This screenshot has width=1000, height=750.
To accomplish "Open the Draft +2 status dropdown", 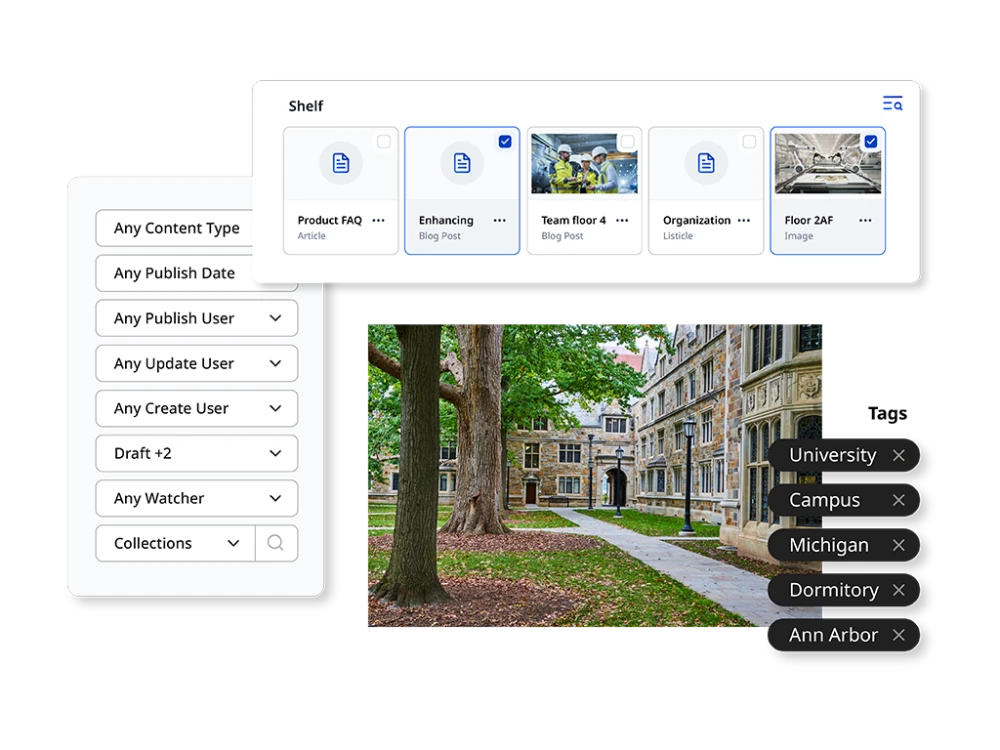I will 196,453.
